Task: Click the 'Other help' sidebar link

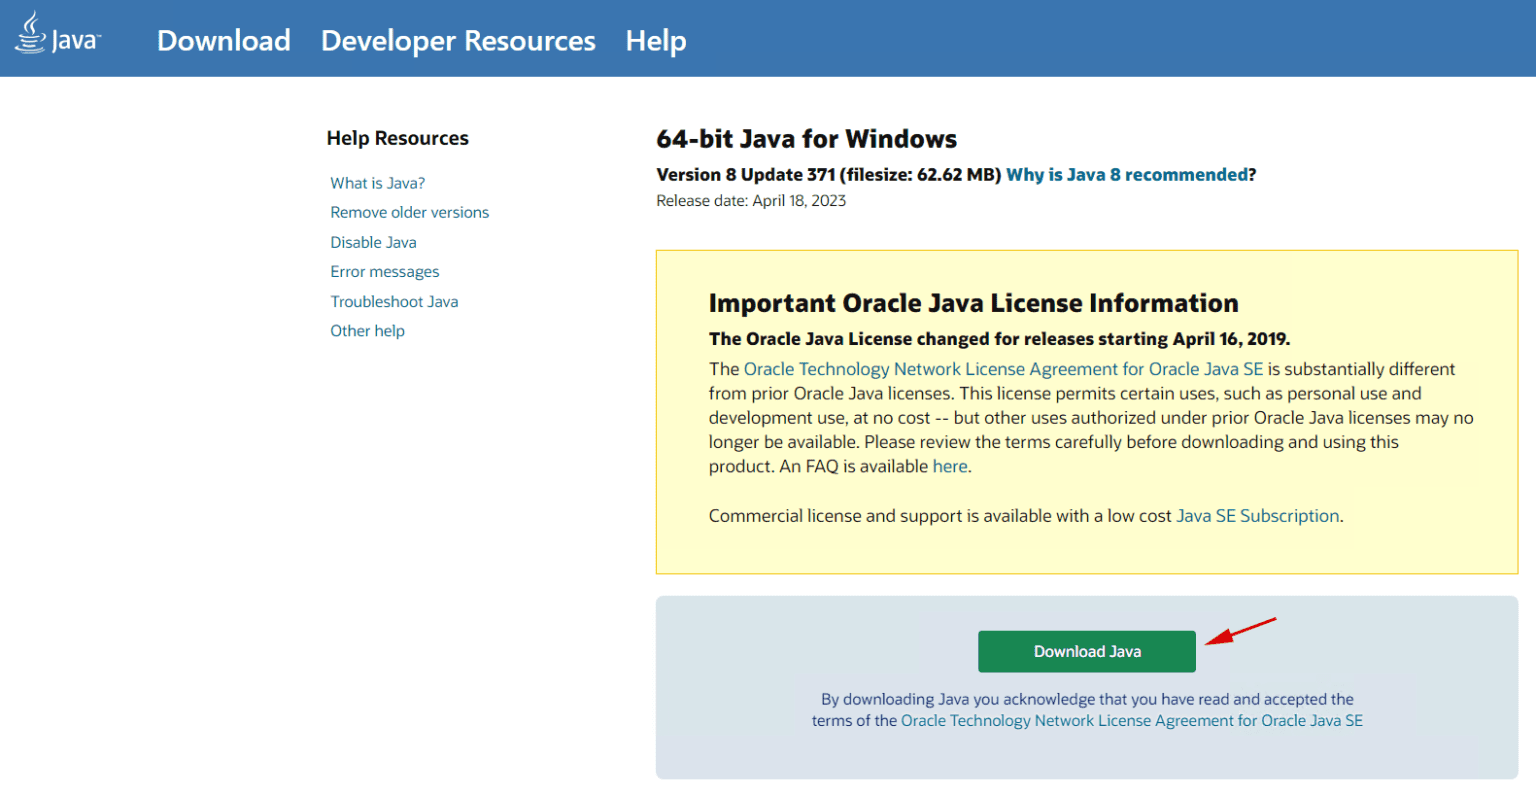Action: (367, 331)
